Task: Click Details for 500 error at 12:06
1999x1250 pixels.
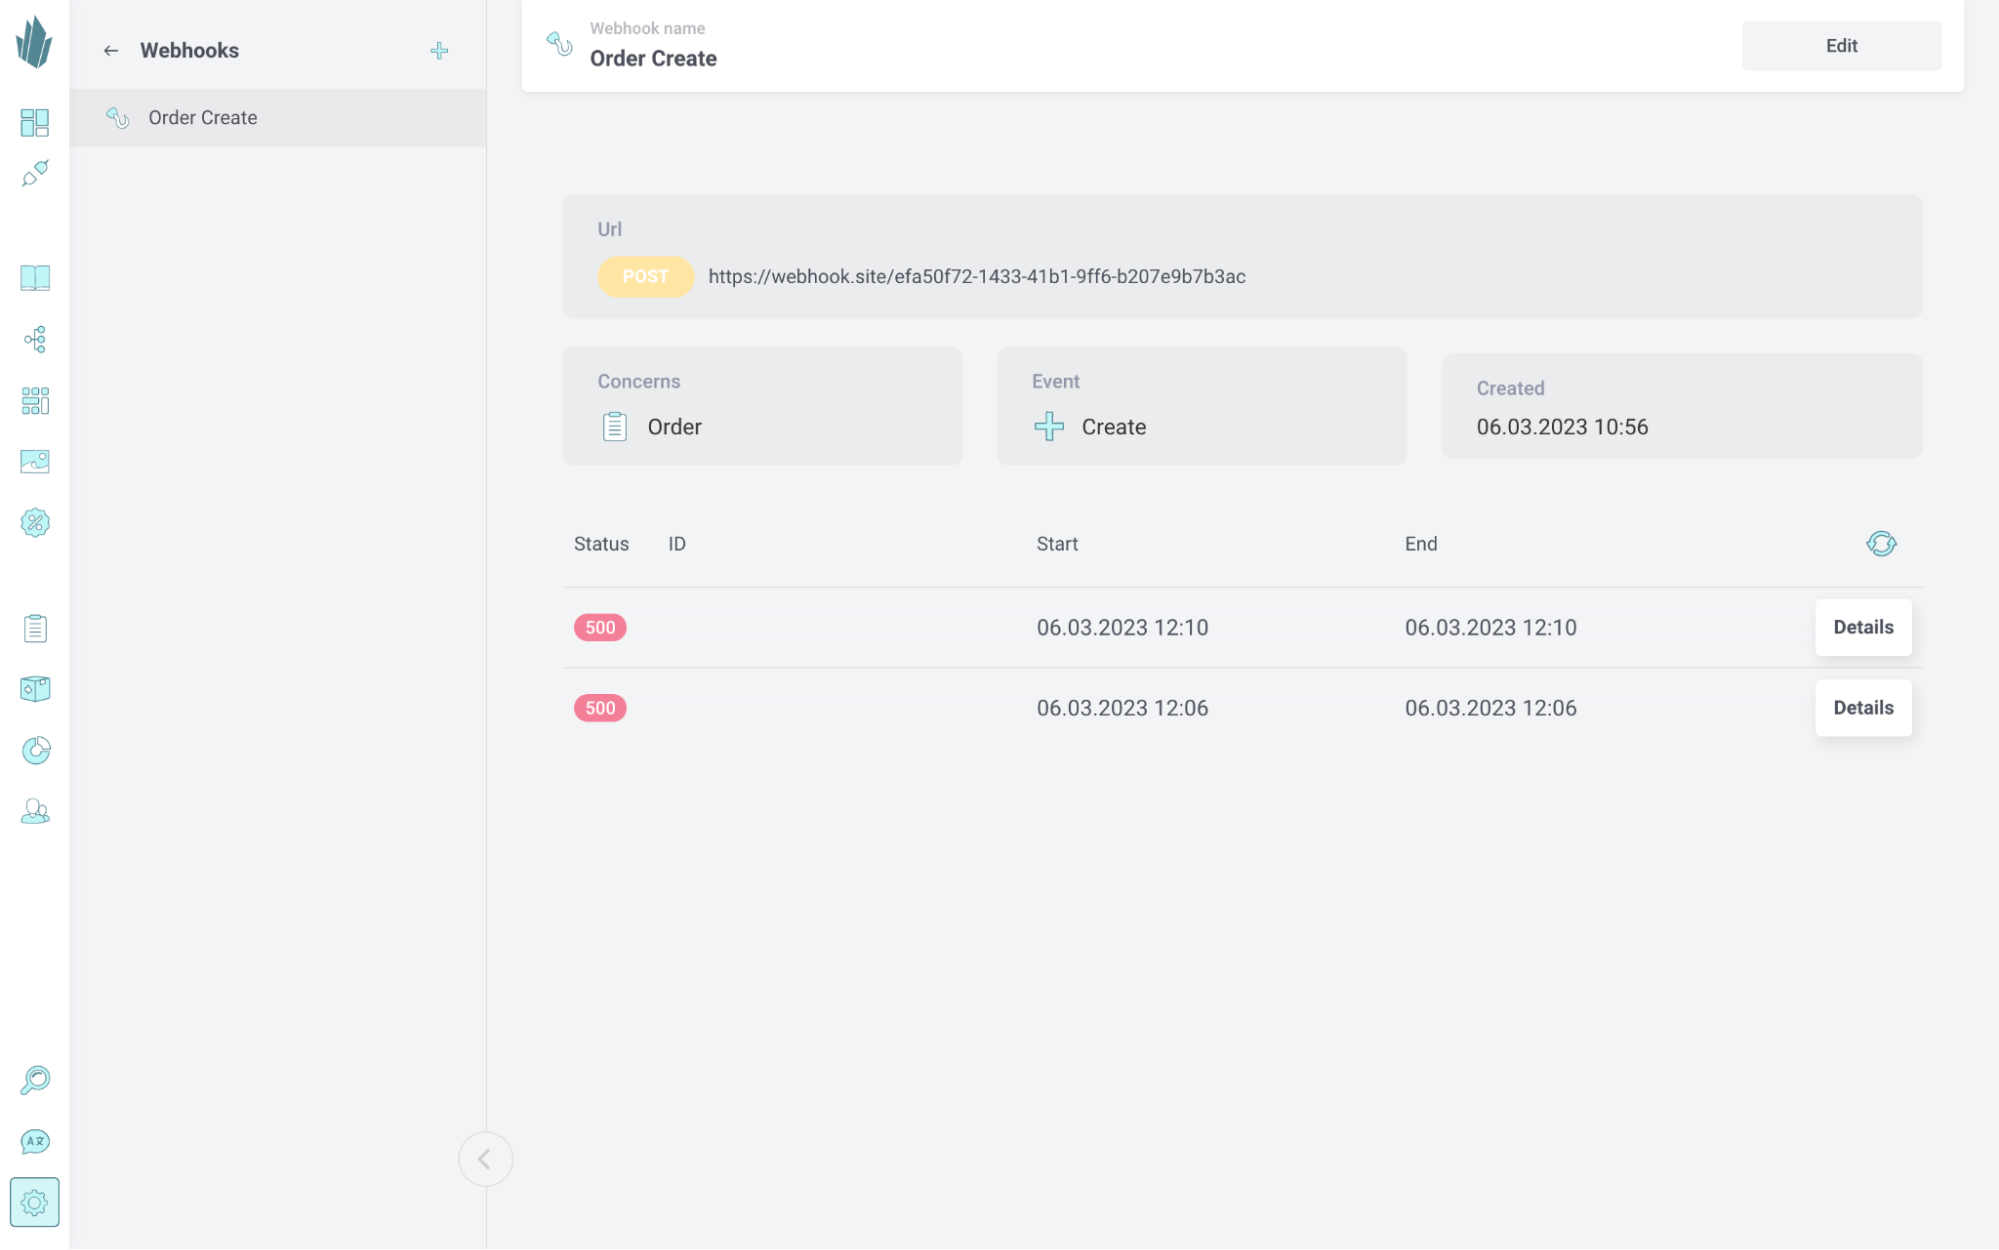Action: click(1862, 707)
